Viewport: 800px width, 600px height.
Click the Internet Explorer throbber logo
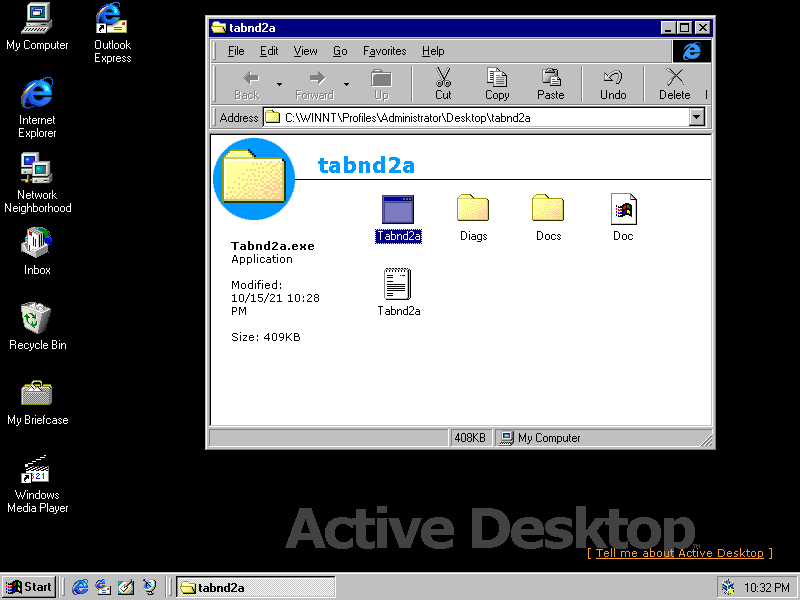pos(691,51)
